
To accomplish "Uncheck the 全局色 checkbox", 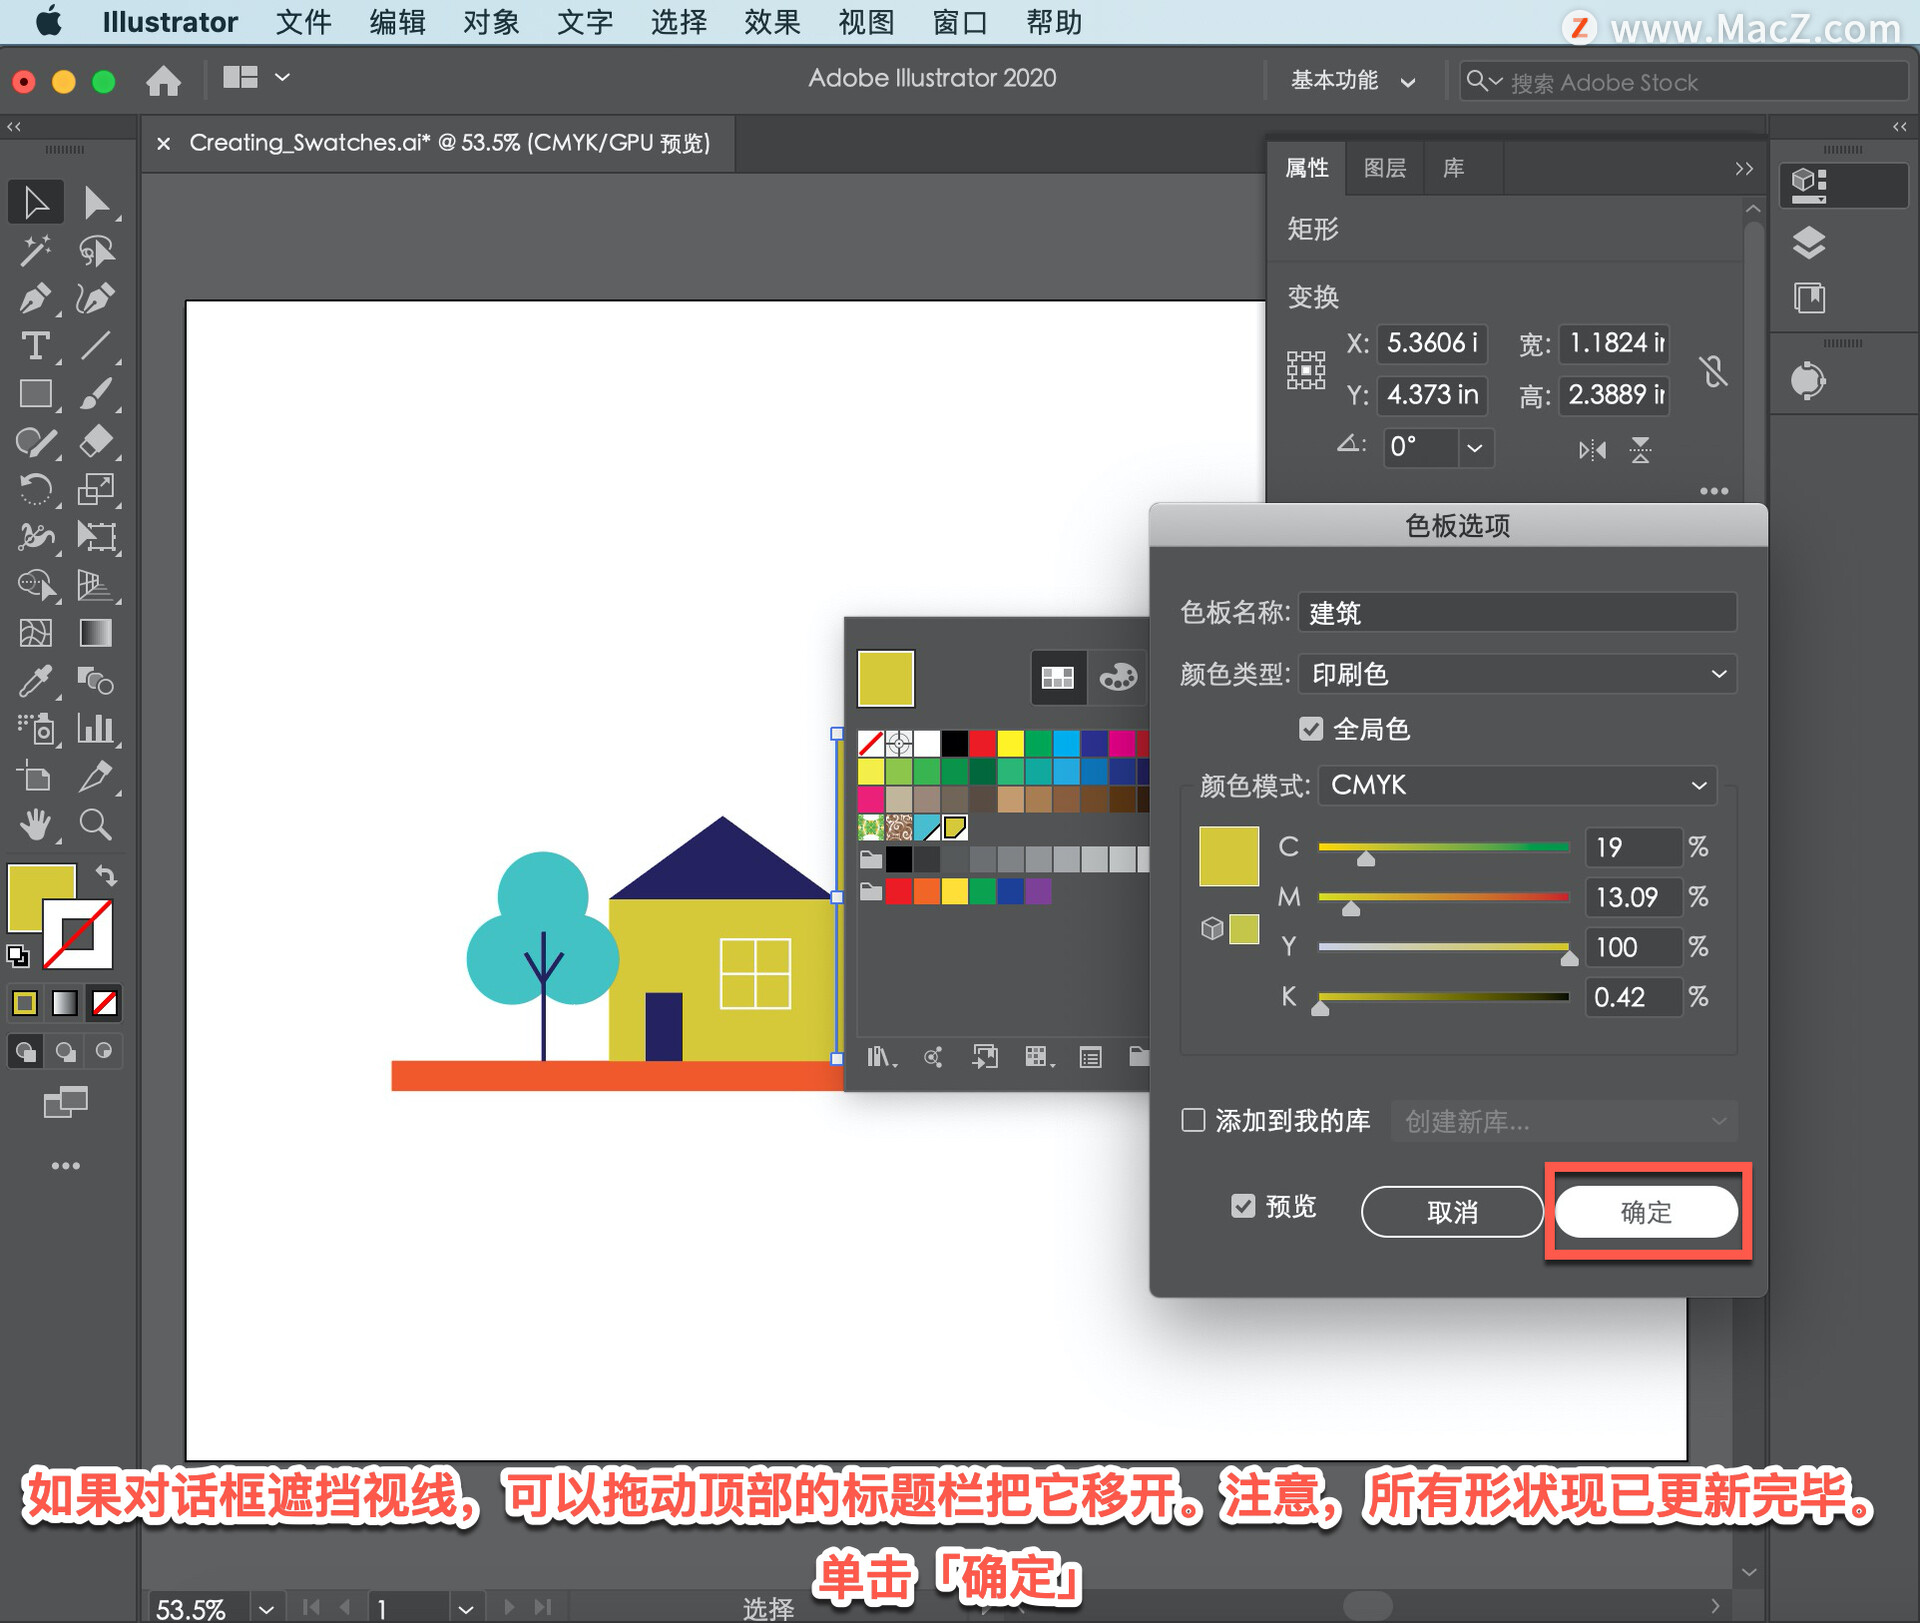I will pyautogui.click(x=1310, y=729).
